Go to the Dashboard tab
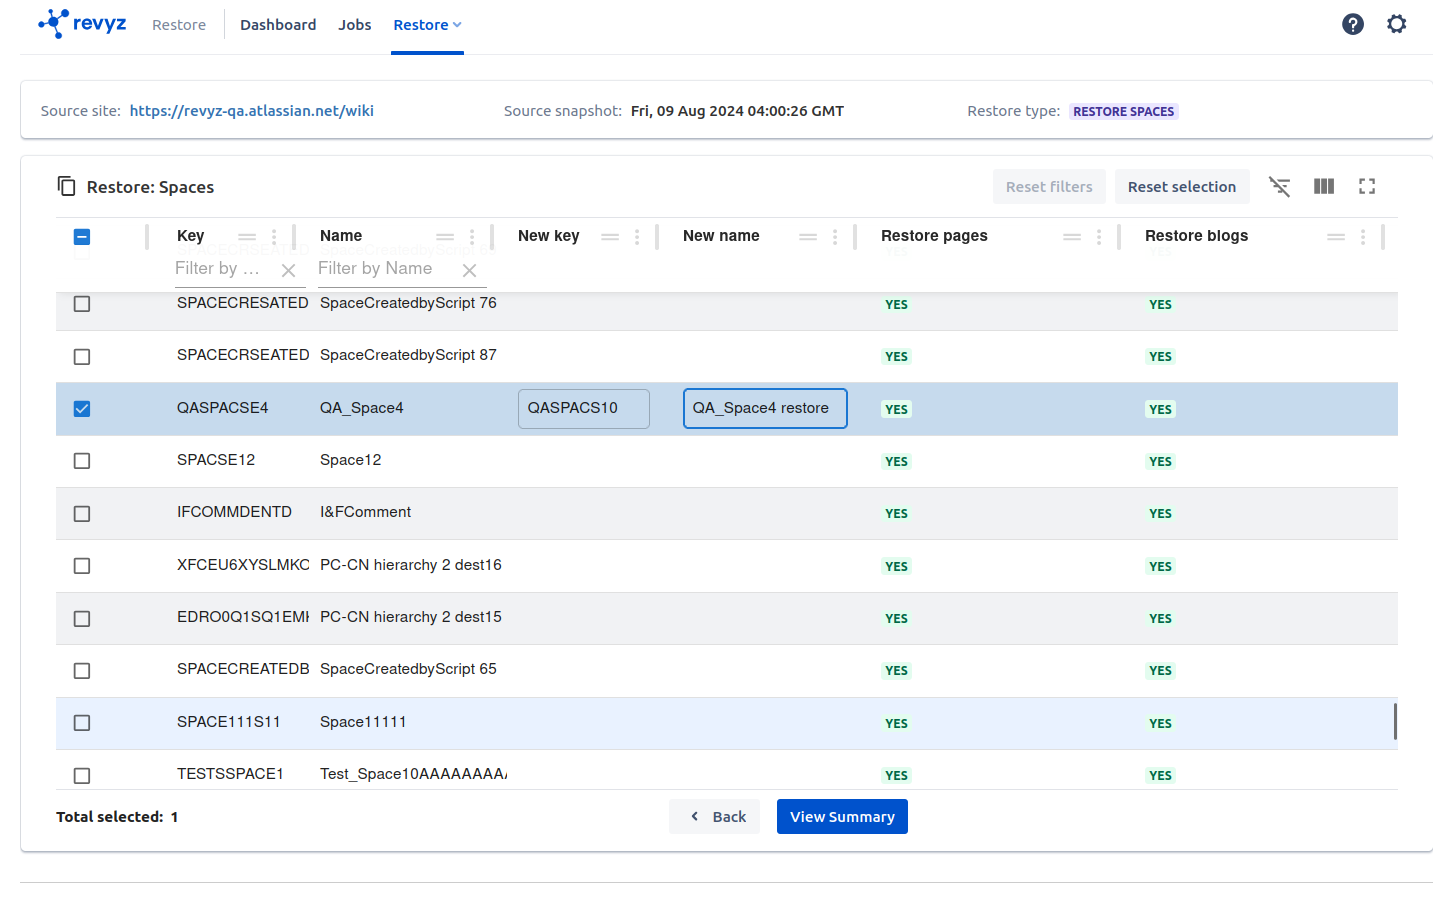 [278, 25]
